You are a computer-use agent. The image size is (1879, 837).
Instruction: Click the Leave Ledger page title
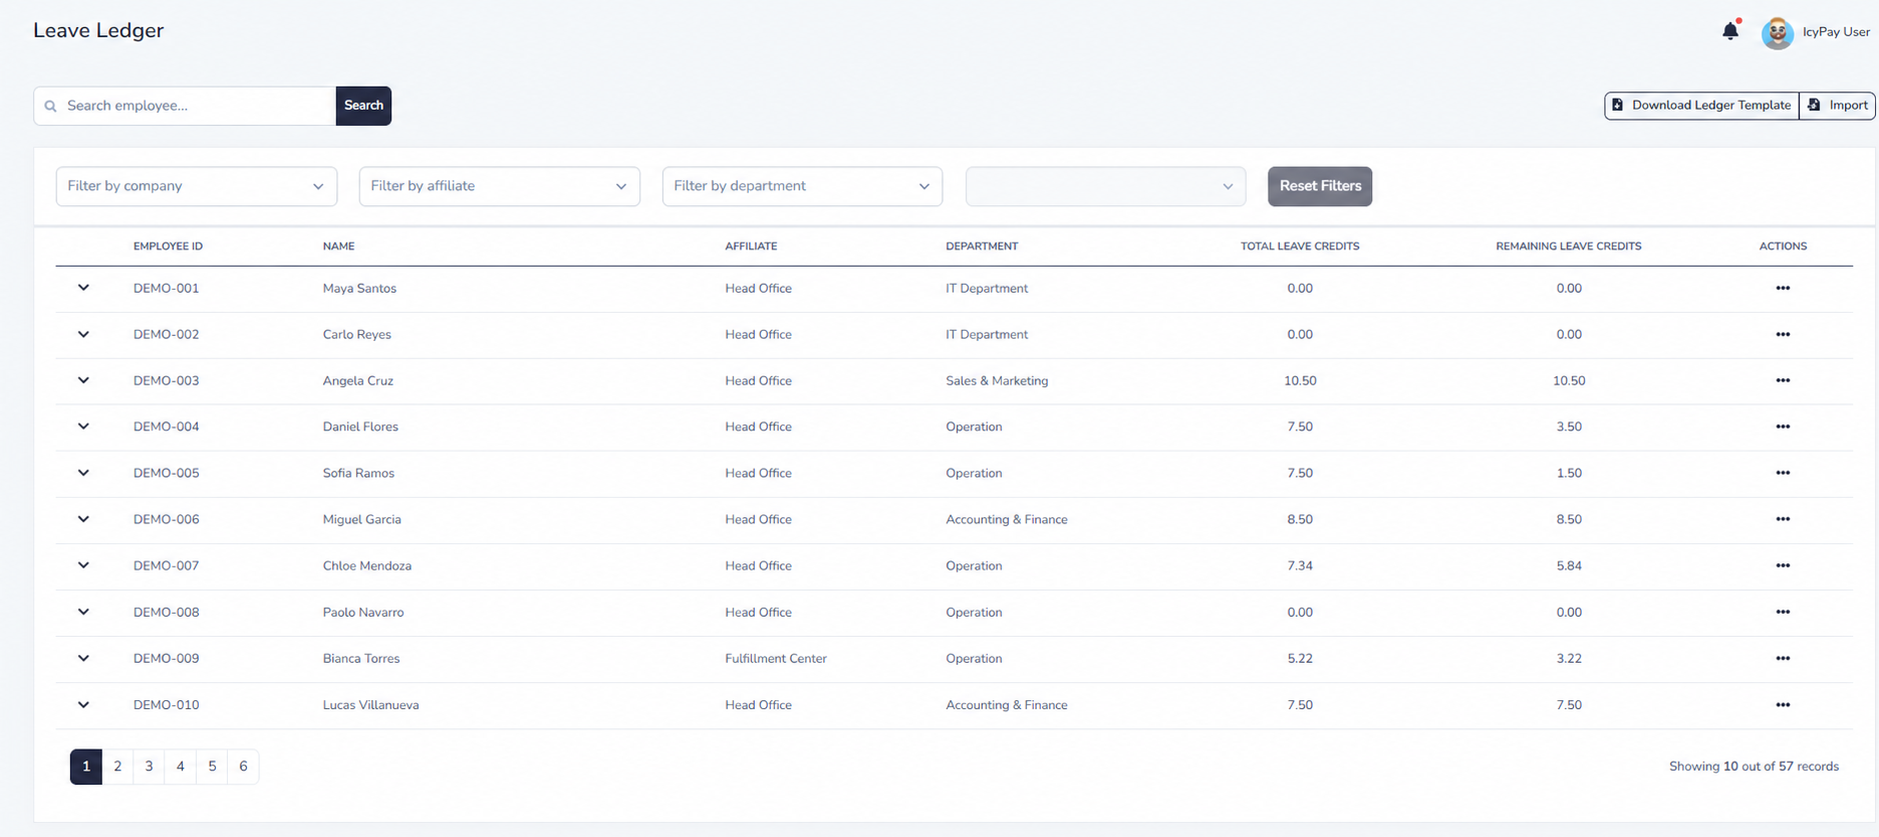coord(98,30)
